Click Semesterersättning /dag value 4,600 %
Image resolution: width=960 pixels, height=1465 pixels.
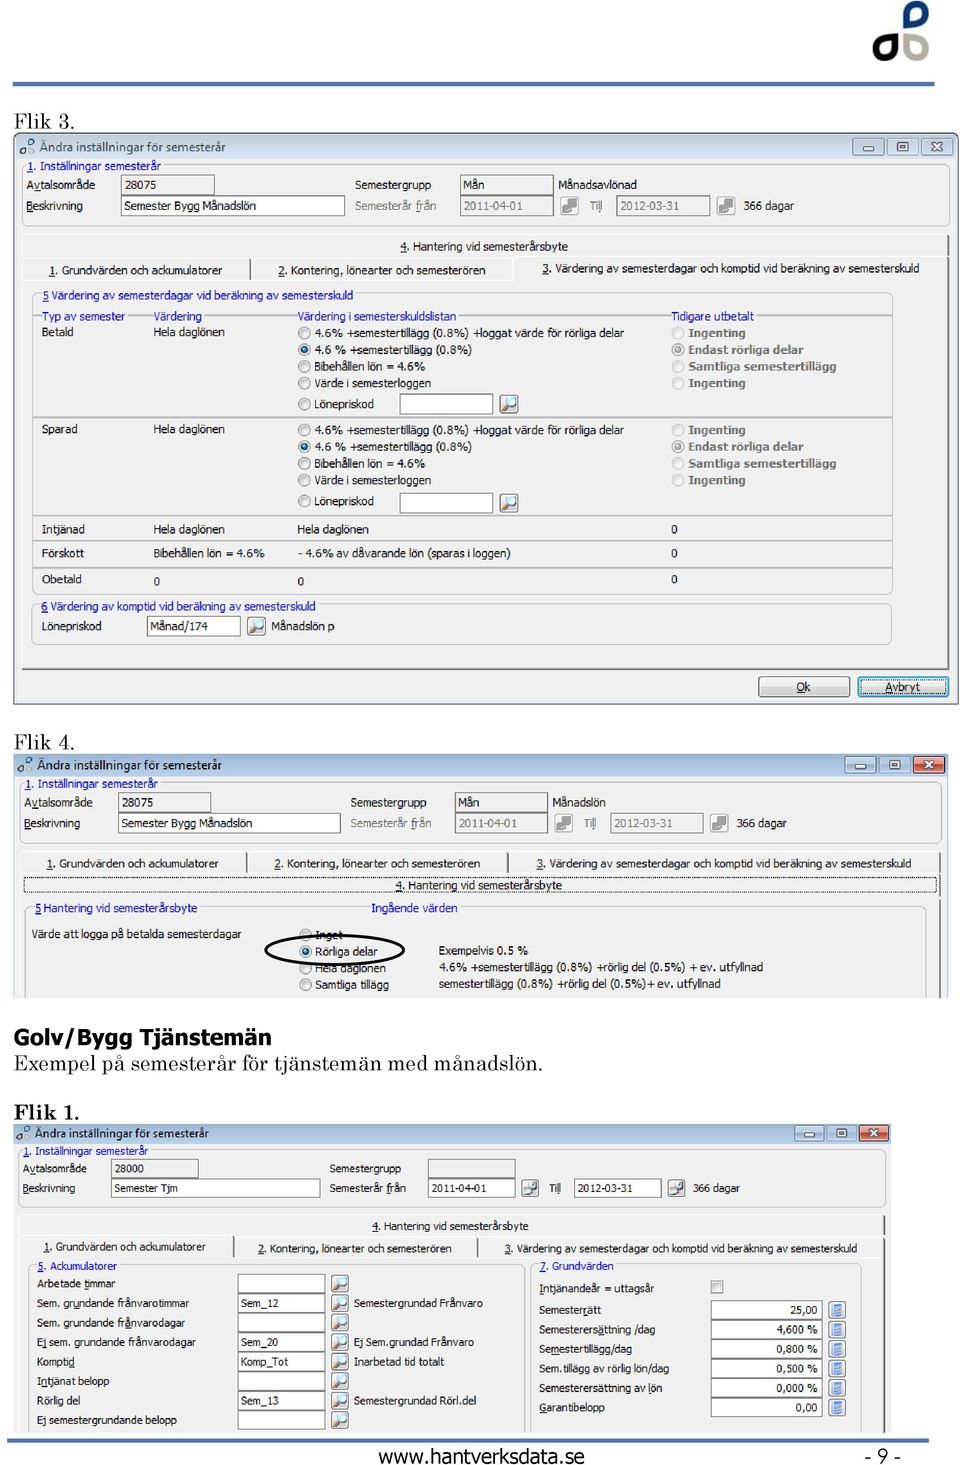click(x=766, y=1329)
